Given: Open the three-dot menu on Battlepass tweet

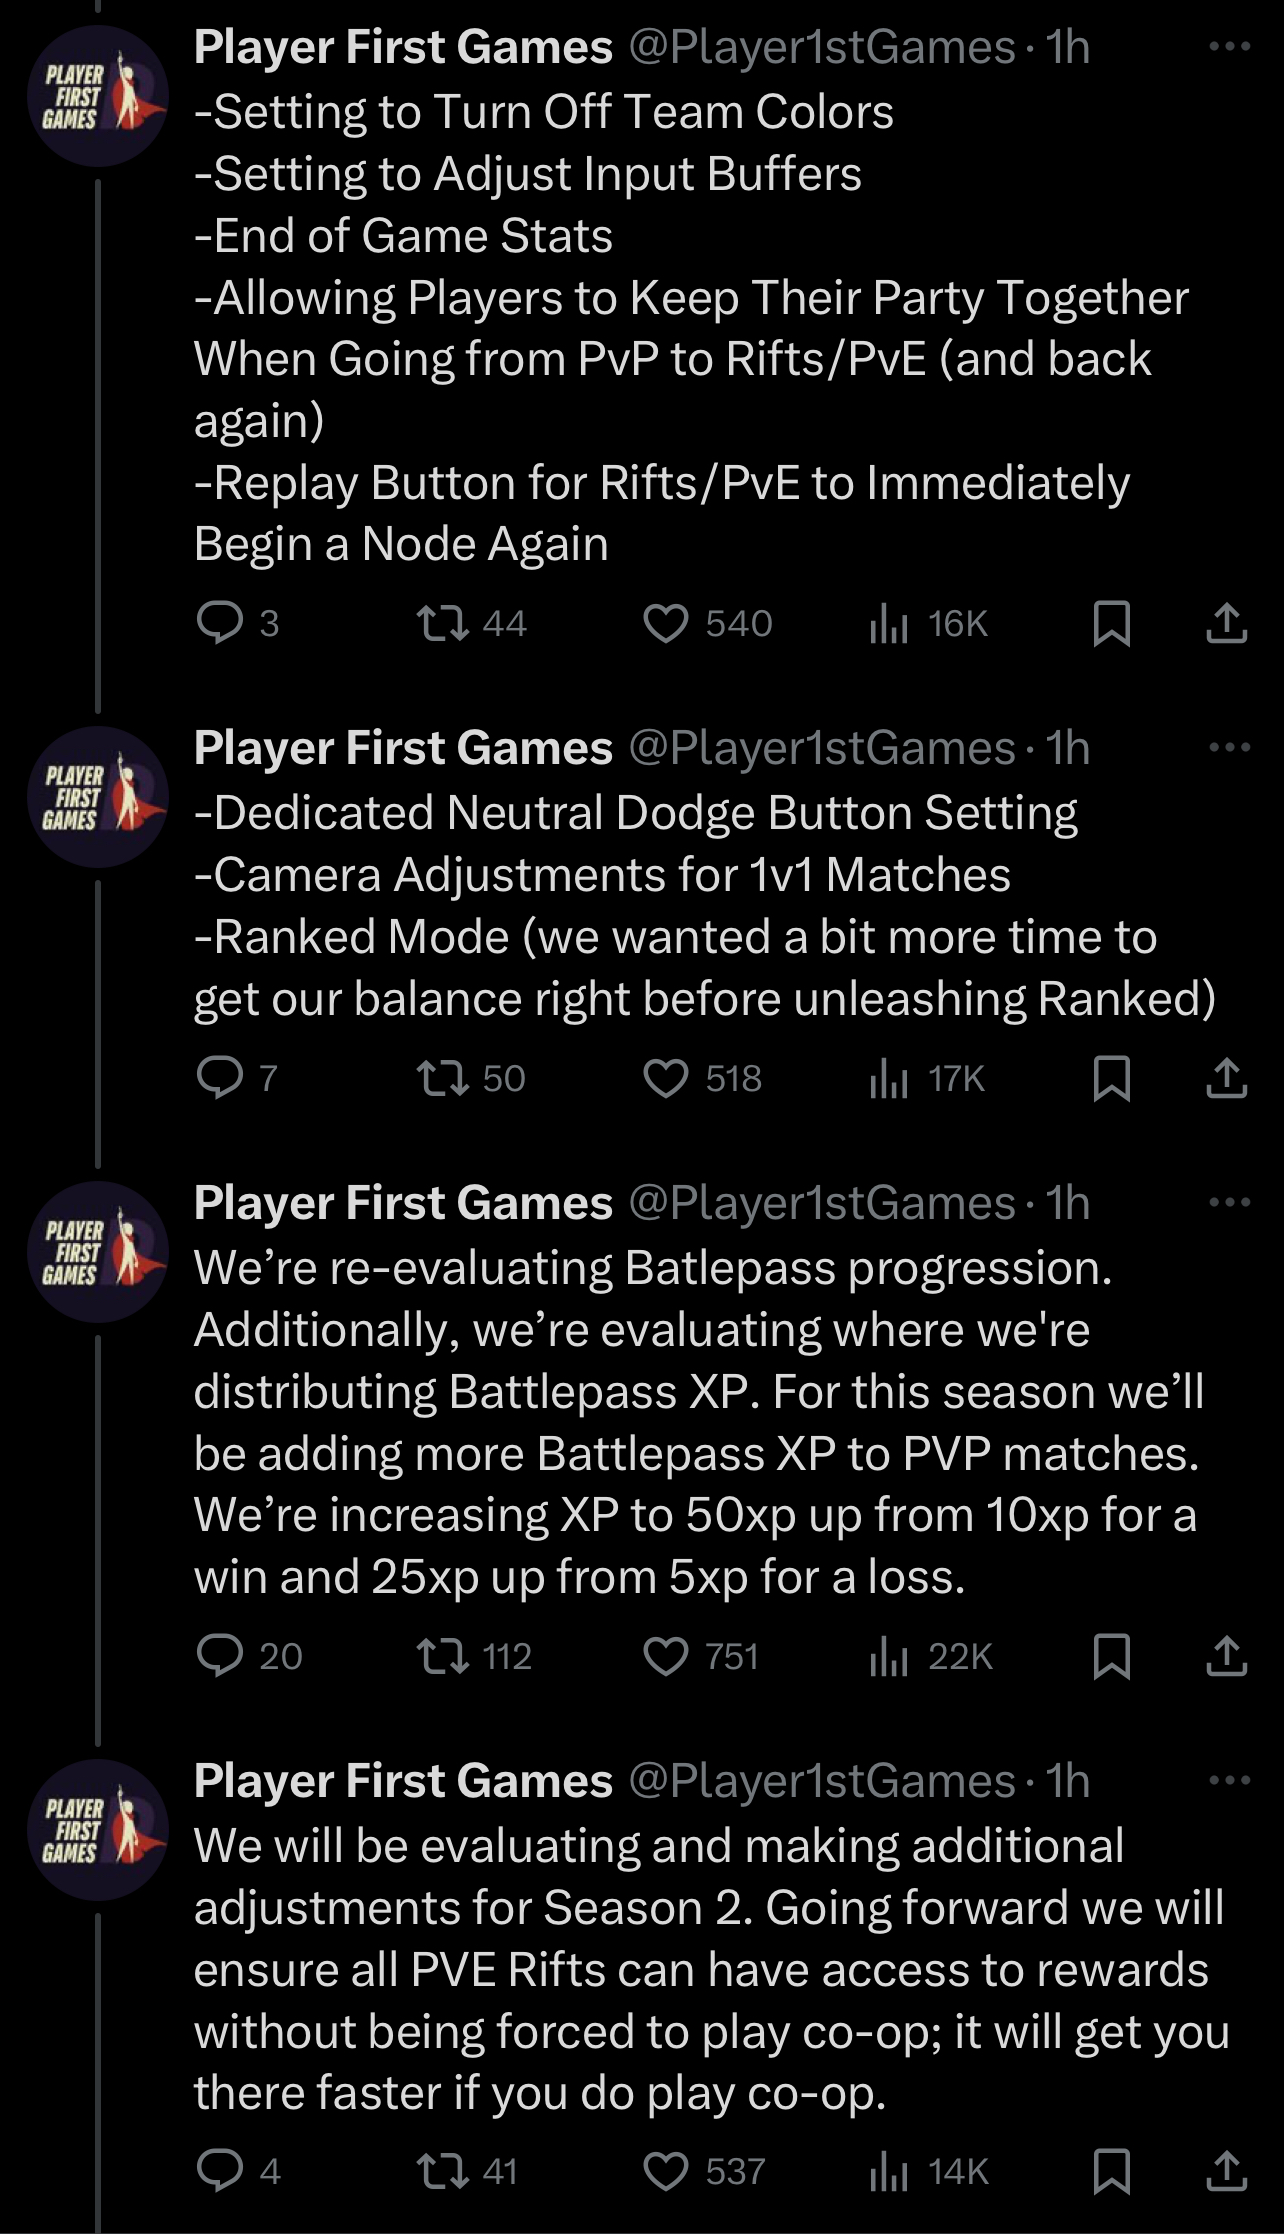Looking at the screenshot, I should pyautogui.click(x=1229, y=1201).
